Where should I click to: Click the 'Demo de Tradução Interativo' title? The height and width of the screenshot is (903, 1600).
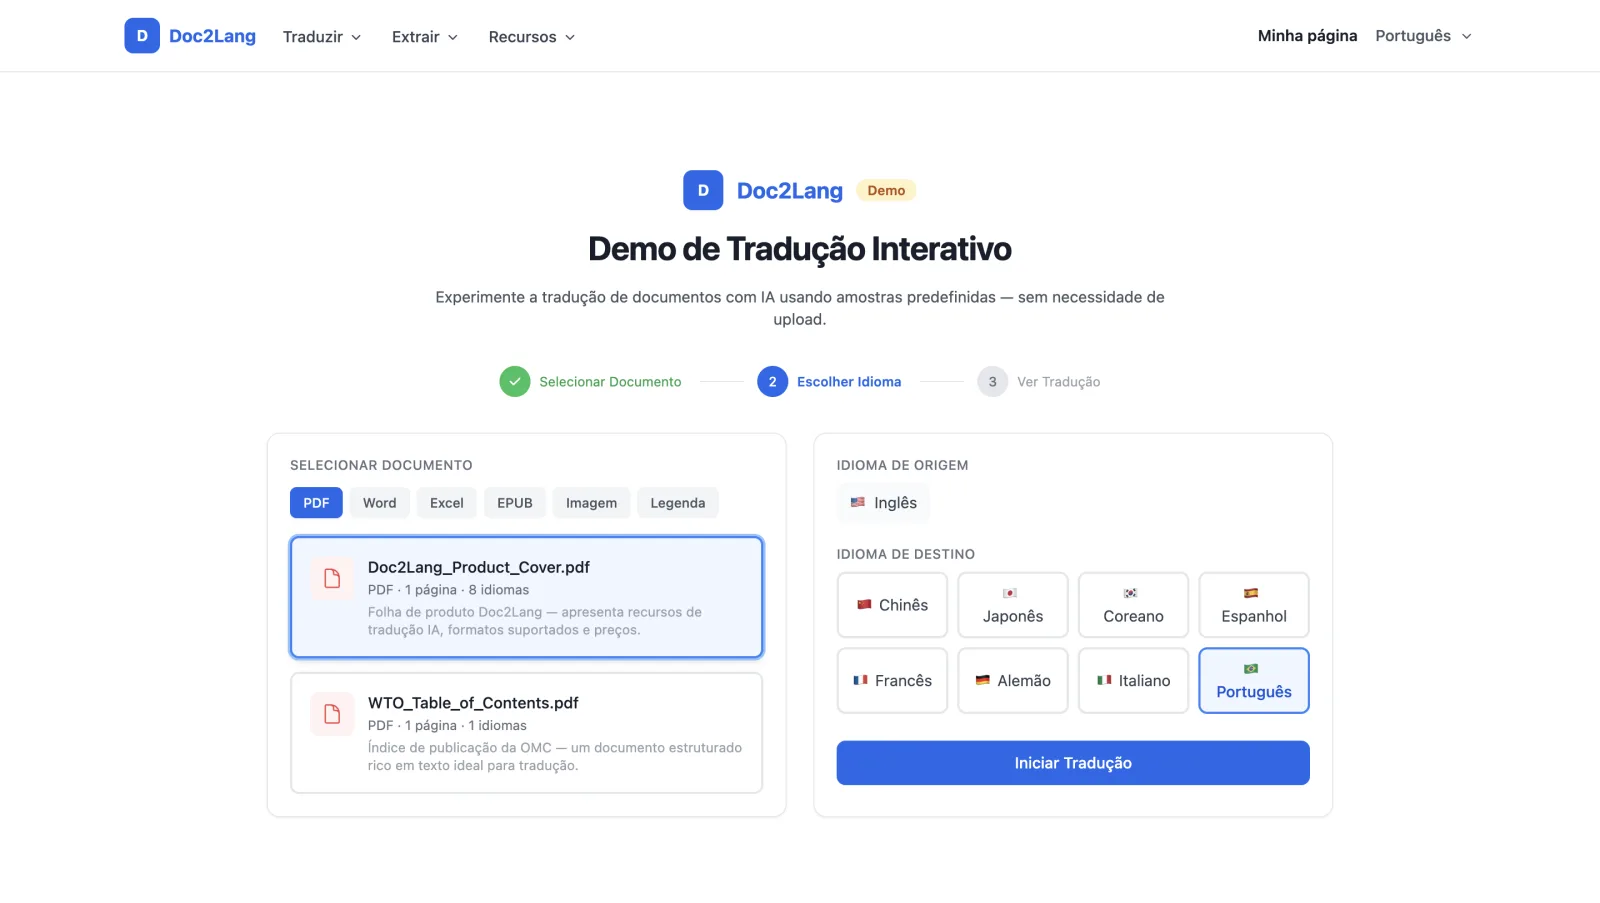click(x=800, y=249)
